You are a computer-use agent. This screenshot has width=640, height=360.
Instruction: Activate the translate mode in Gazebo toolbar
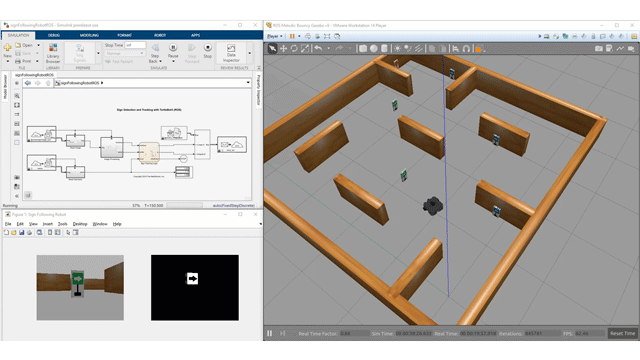point(283,49)
